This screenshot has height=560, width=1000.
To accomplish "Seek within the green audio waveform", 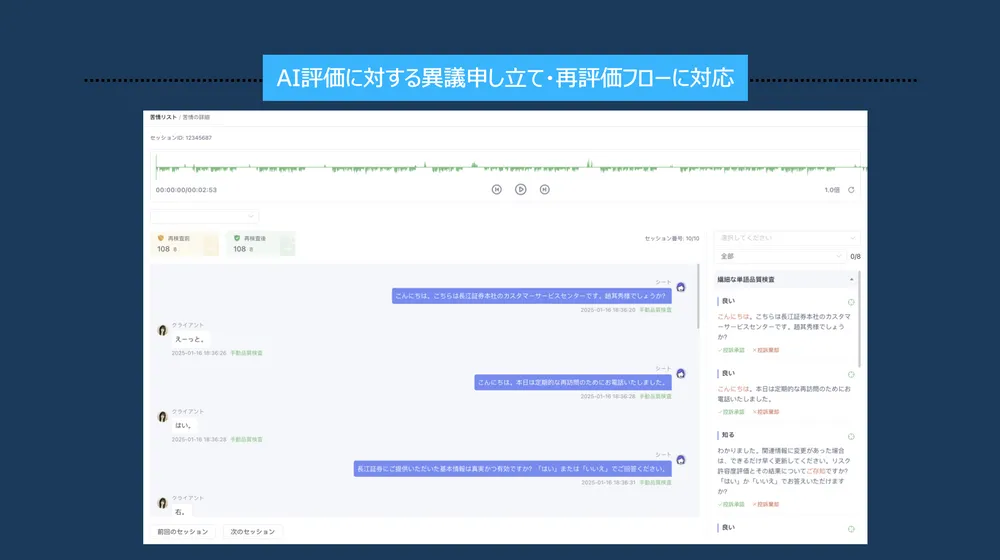I will coord(510,168).
